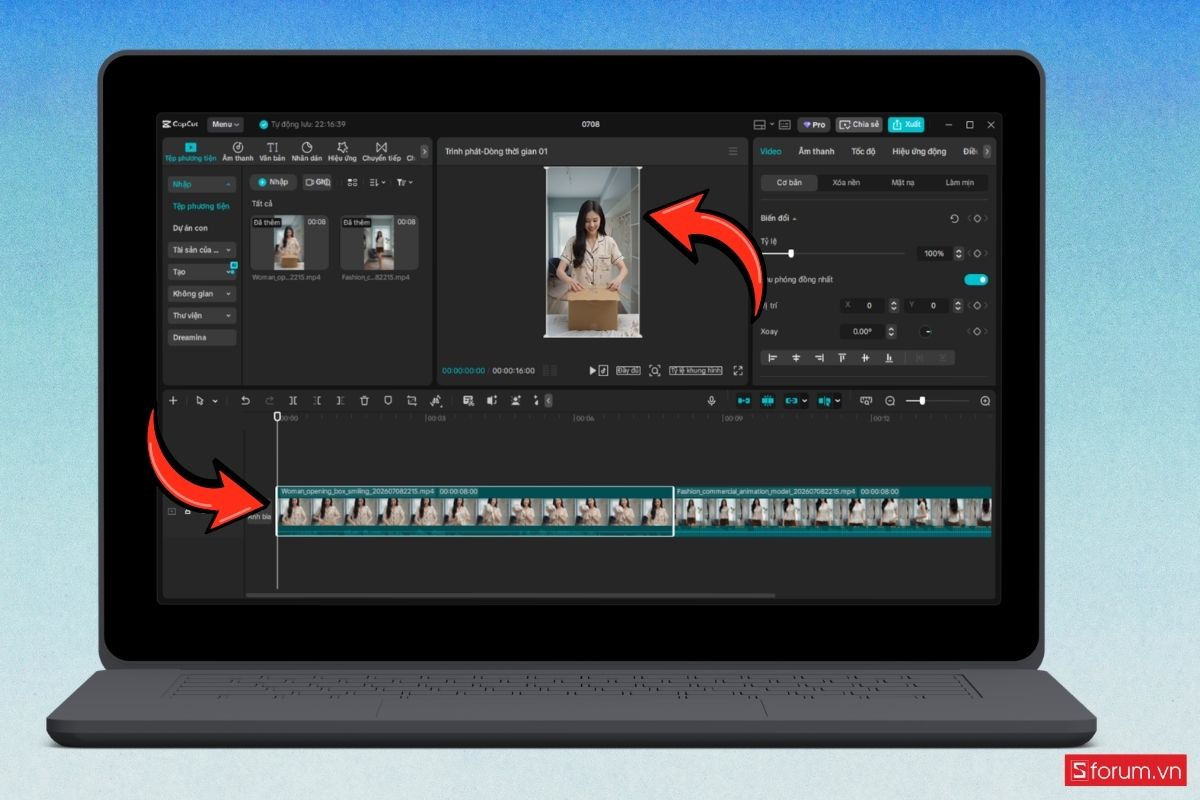Screen dimensions: 1200x800
Task: Toggle the scale (Tỷ lệ) keyframe diamond
Action: 977,253
